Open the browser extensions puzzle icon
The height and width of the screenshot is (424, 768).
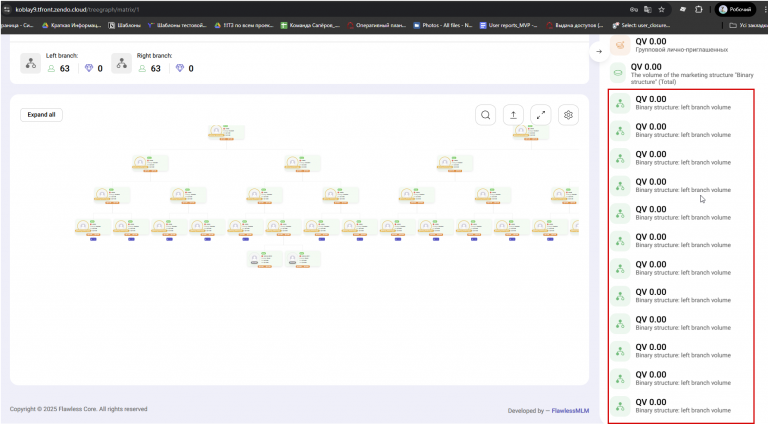tap(699, 9)
